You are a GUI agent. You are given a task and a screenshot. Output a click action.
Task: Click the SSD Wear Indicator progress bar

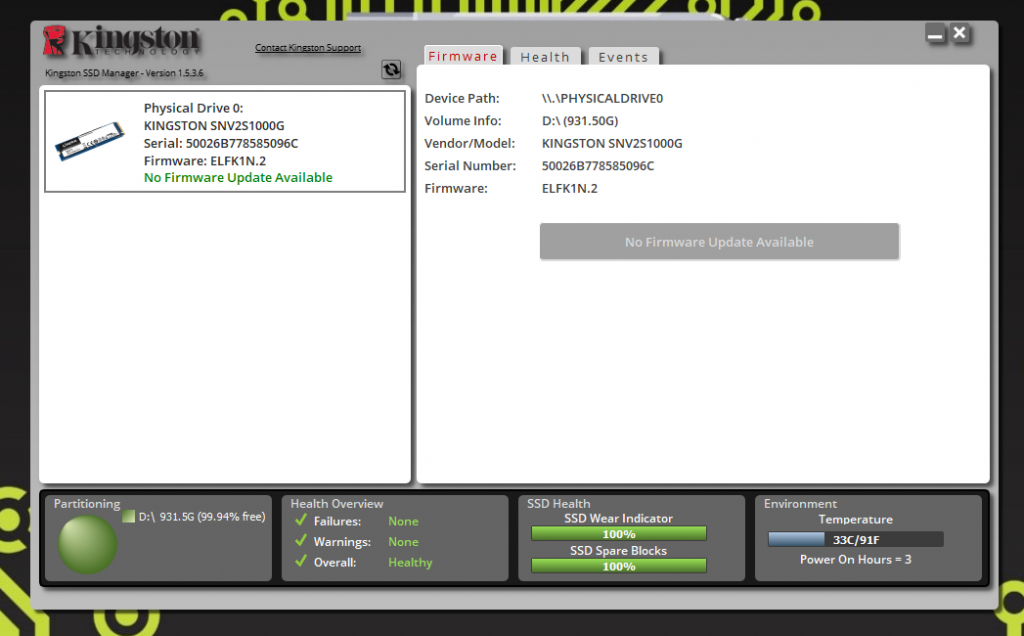tap(618, 533)
